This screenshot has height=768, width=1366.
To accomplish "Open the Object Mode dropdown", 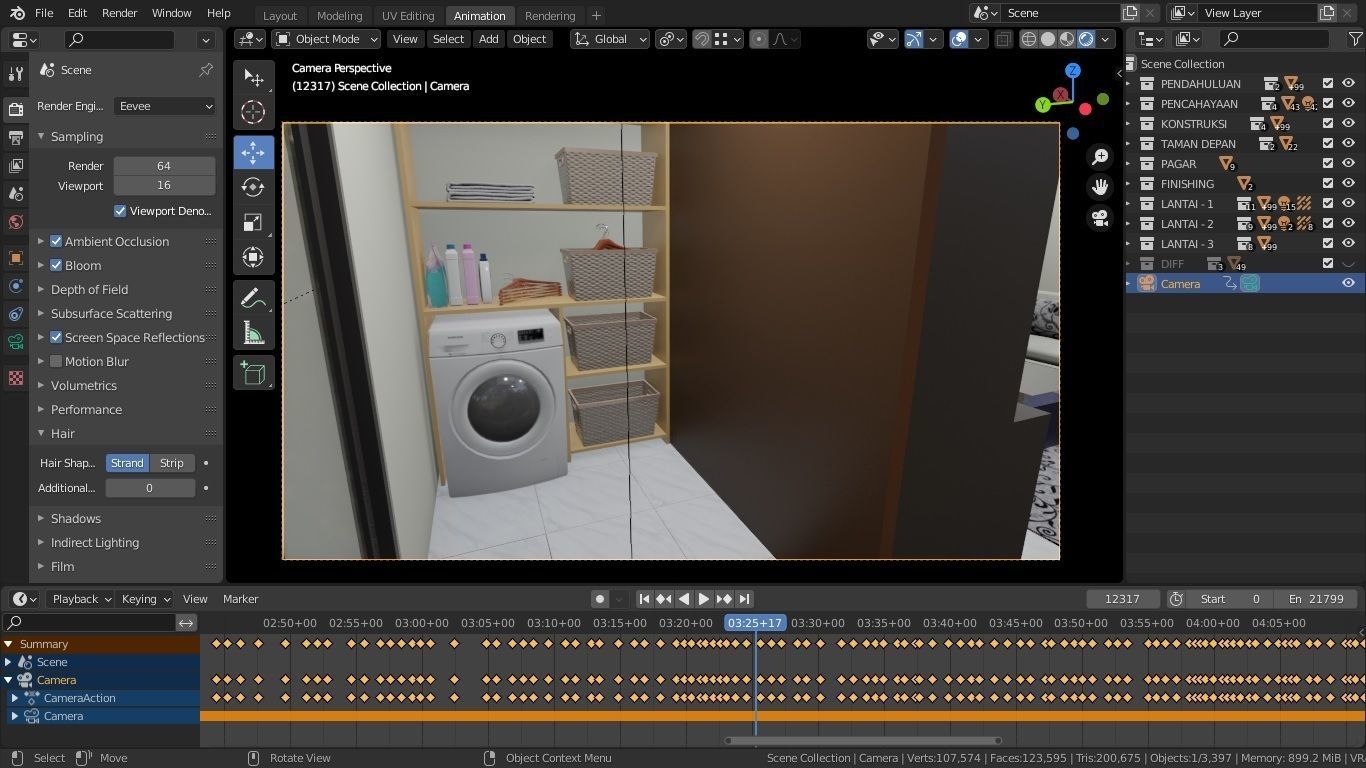I will coord(327,39).
